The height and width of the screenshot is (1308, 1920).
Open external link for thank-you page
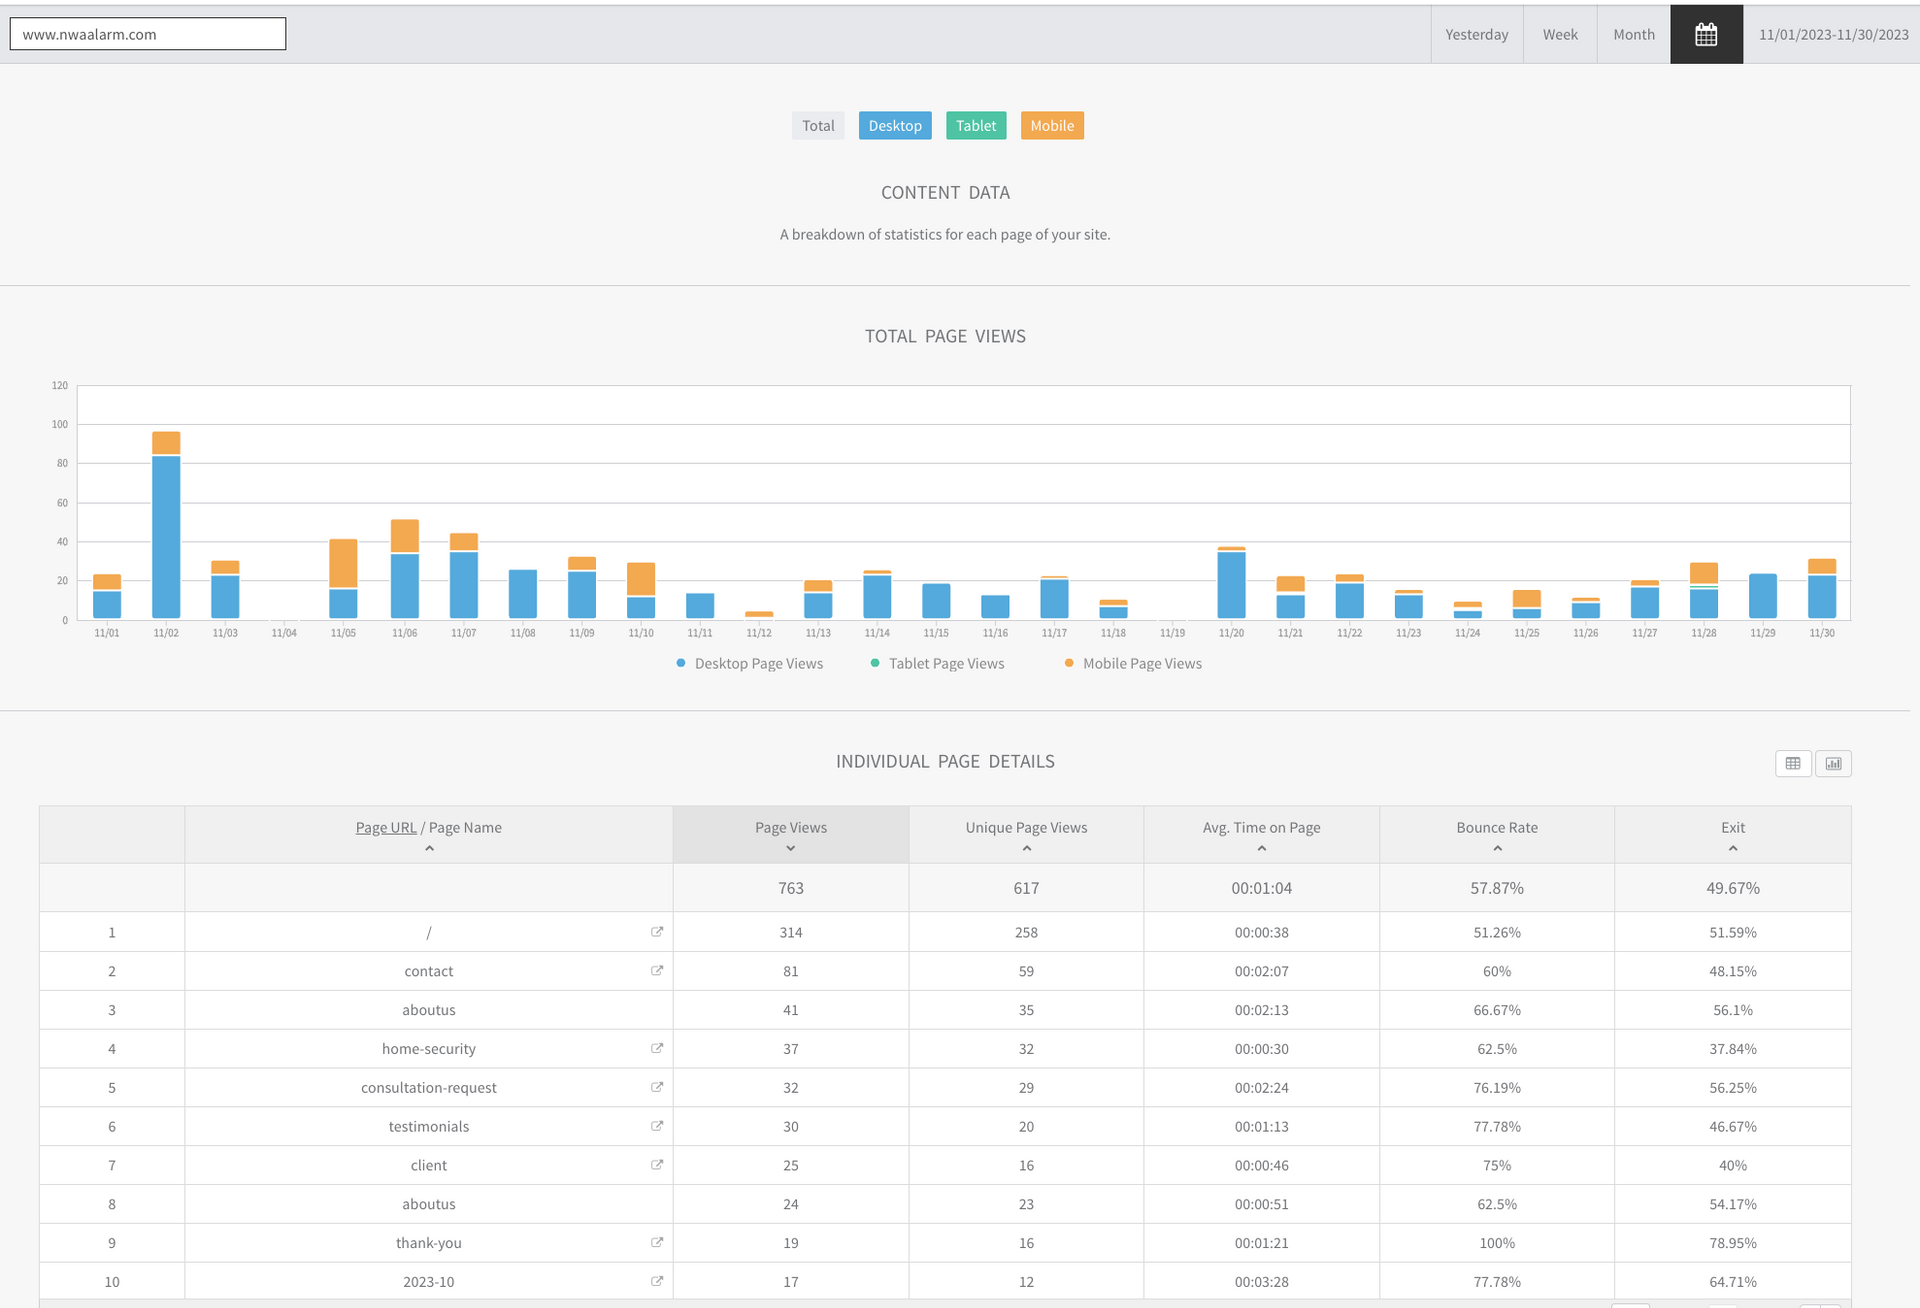coord(657,1242)
